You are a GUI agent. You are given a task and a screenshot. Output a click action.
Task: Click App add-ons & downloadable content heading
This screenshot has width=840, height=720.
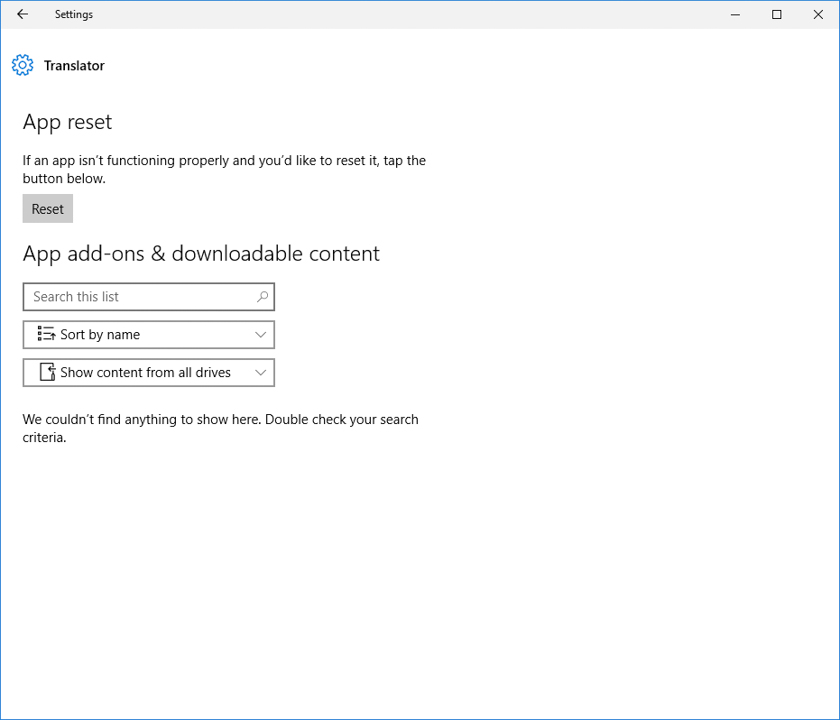pos(201,254)
